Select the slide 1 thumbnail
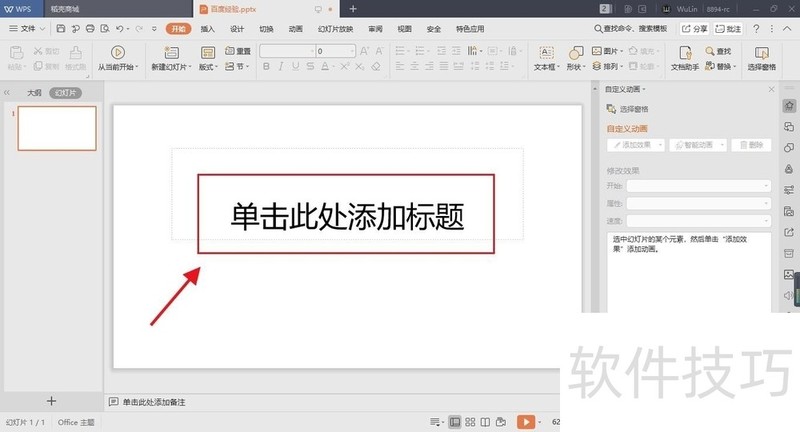This screenshot has width=800, height=432. tap(57, 128)
